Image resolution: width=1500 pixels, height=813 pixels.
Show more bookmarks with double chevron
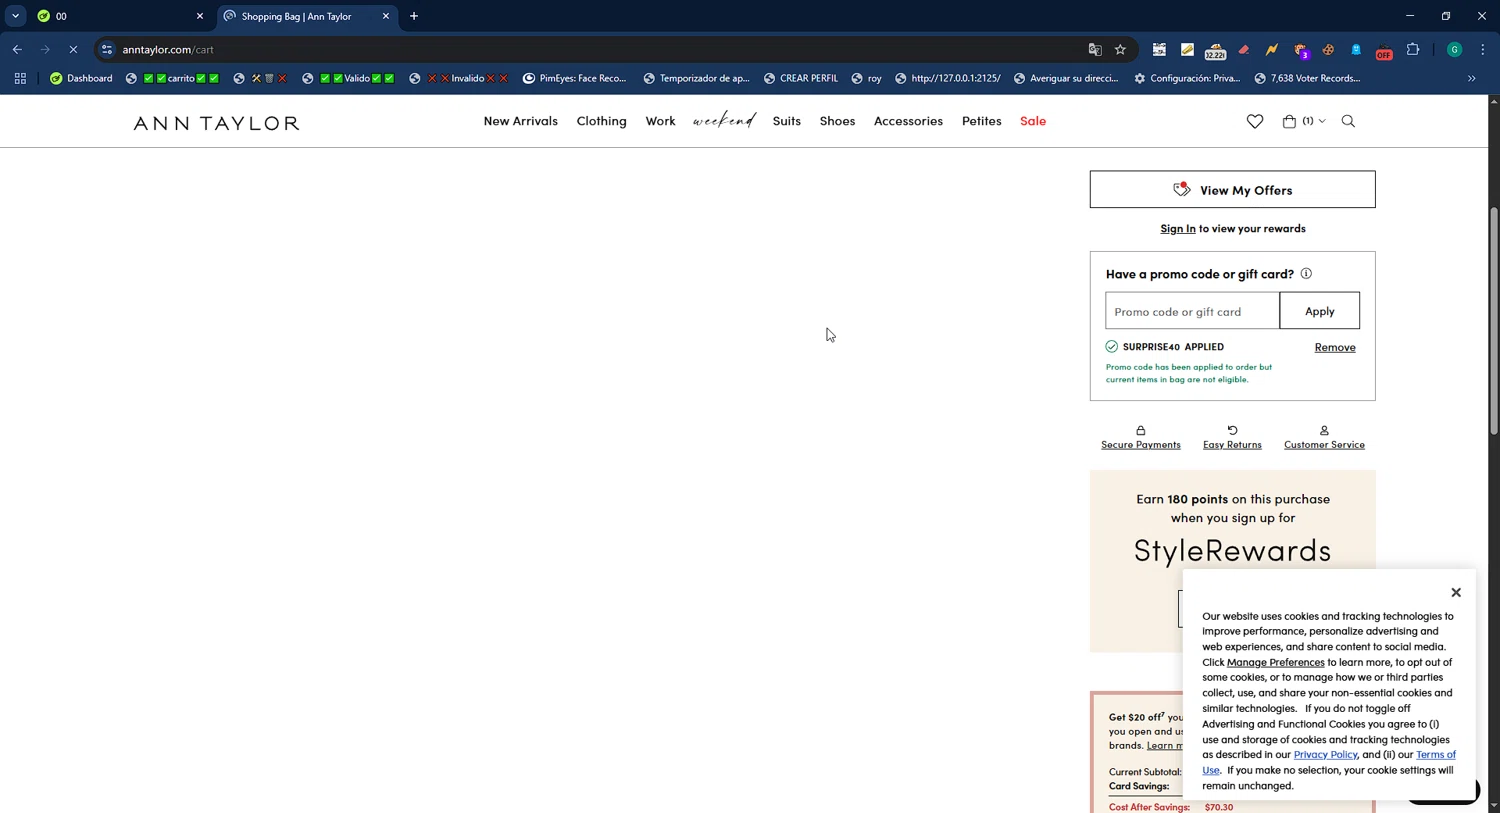click(x=1471, y=78)
